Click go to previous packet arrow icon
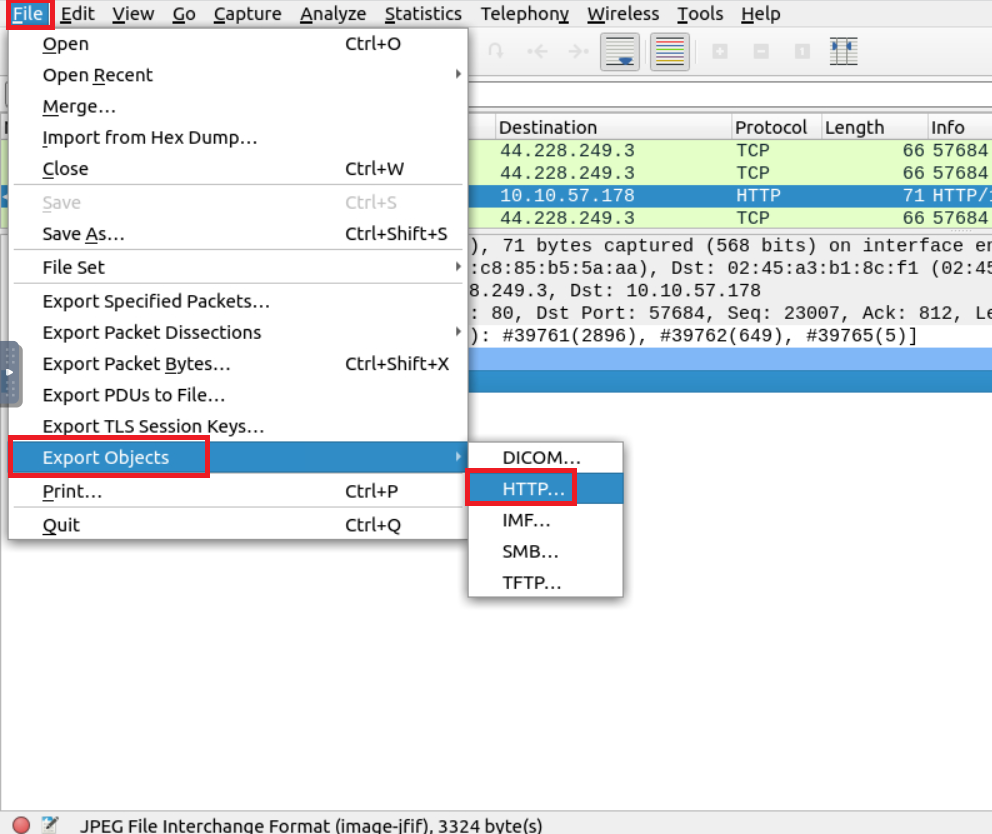This screenshot has height=834, width=992. 537,52
